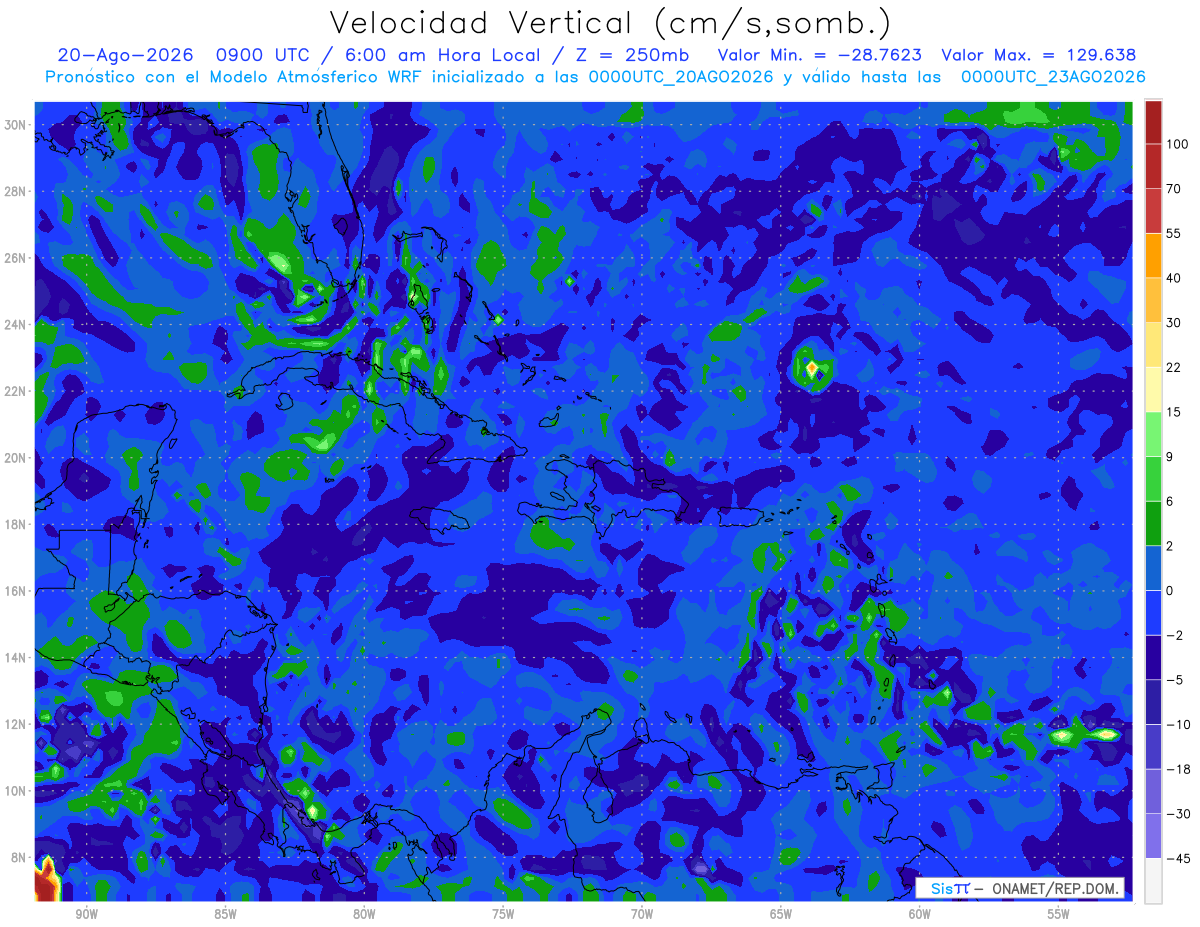Click colorbar label "100"
This screenshot has height=927, width=1200.
tap(1177, 144)
